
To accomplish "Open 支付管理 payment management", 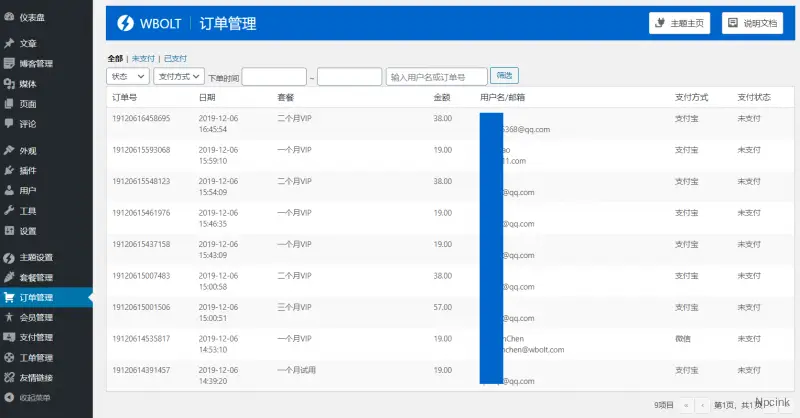I will click(36, 337).
